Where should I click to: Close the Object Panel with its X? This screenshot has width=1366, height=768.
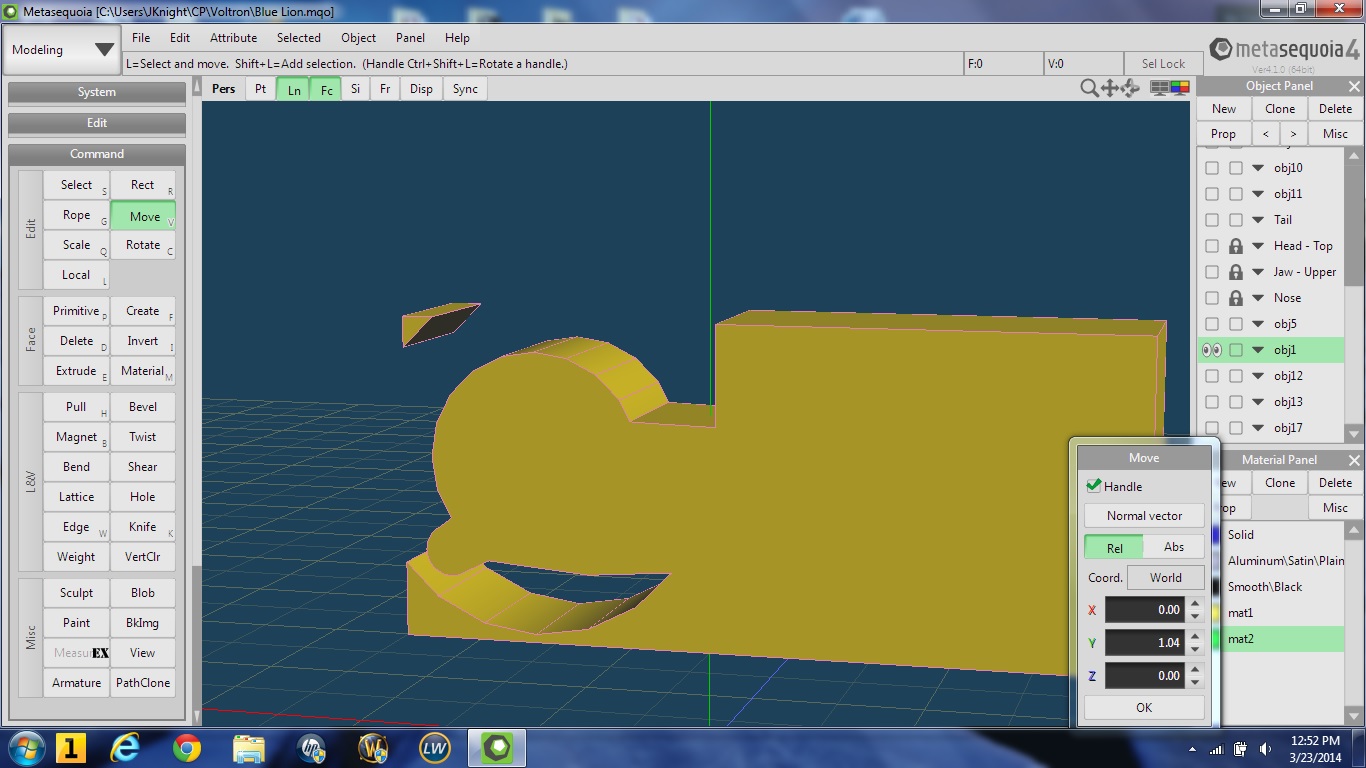(1354, 86)
